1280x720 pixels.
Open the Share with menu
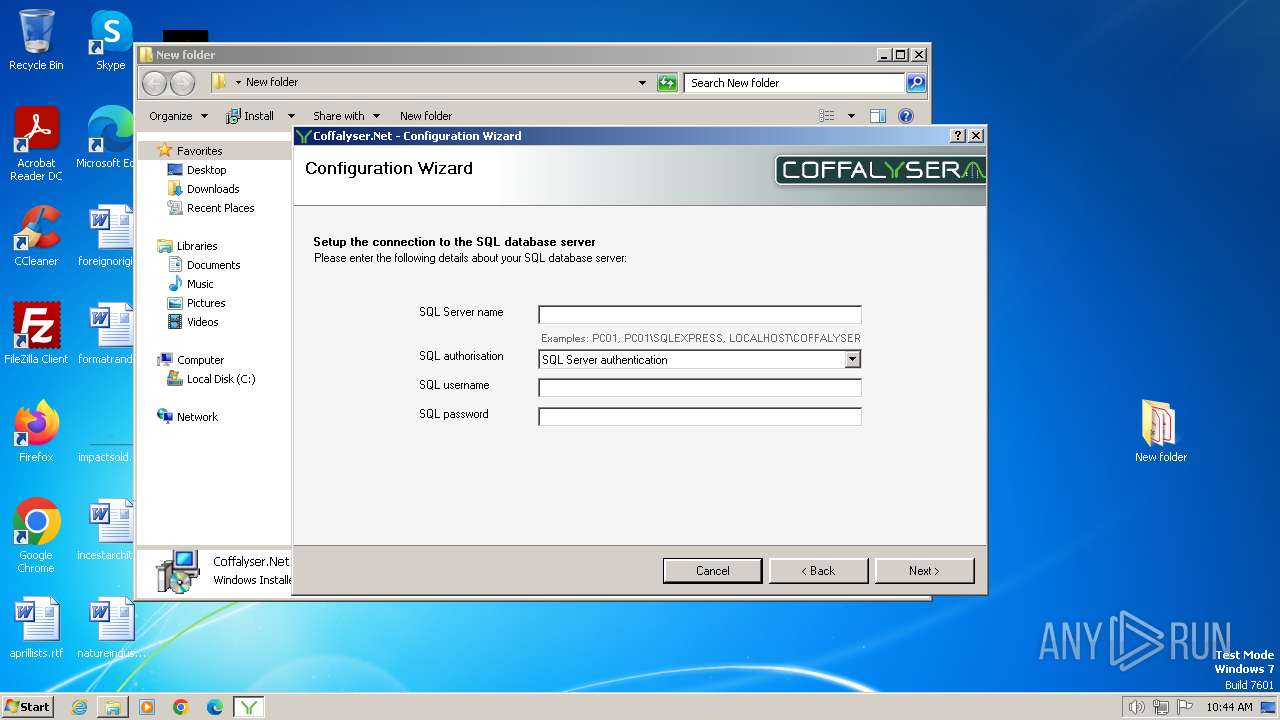346,116
